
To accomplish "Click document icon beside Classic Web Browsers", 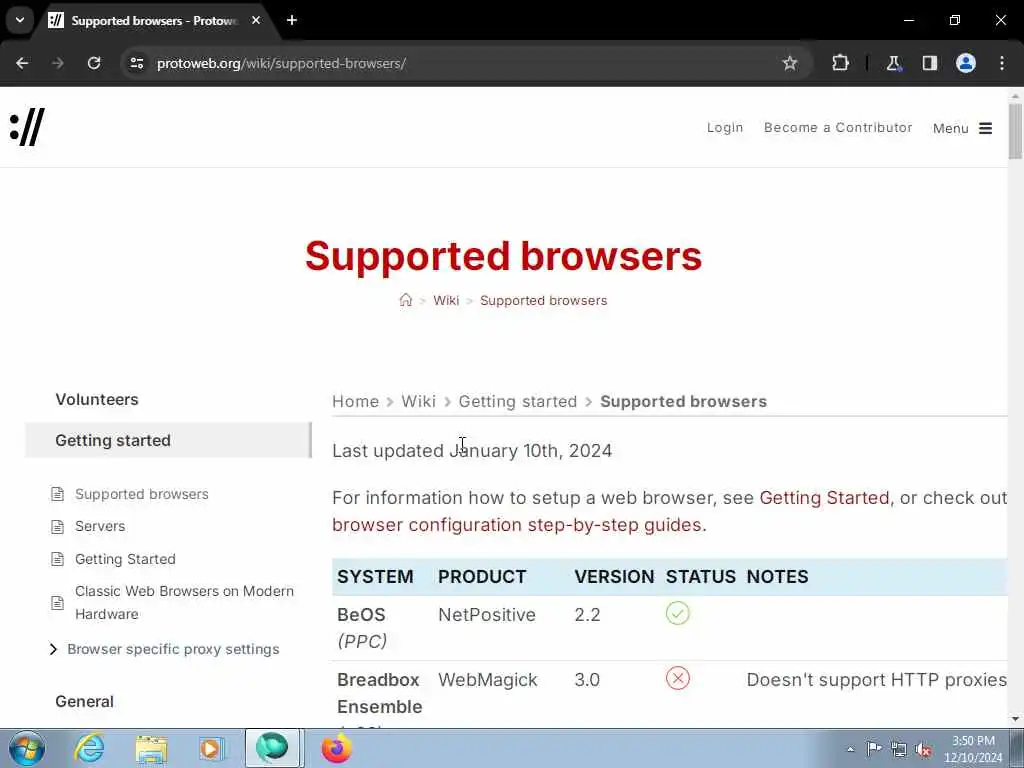I will 57,603.
